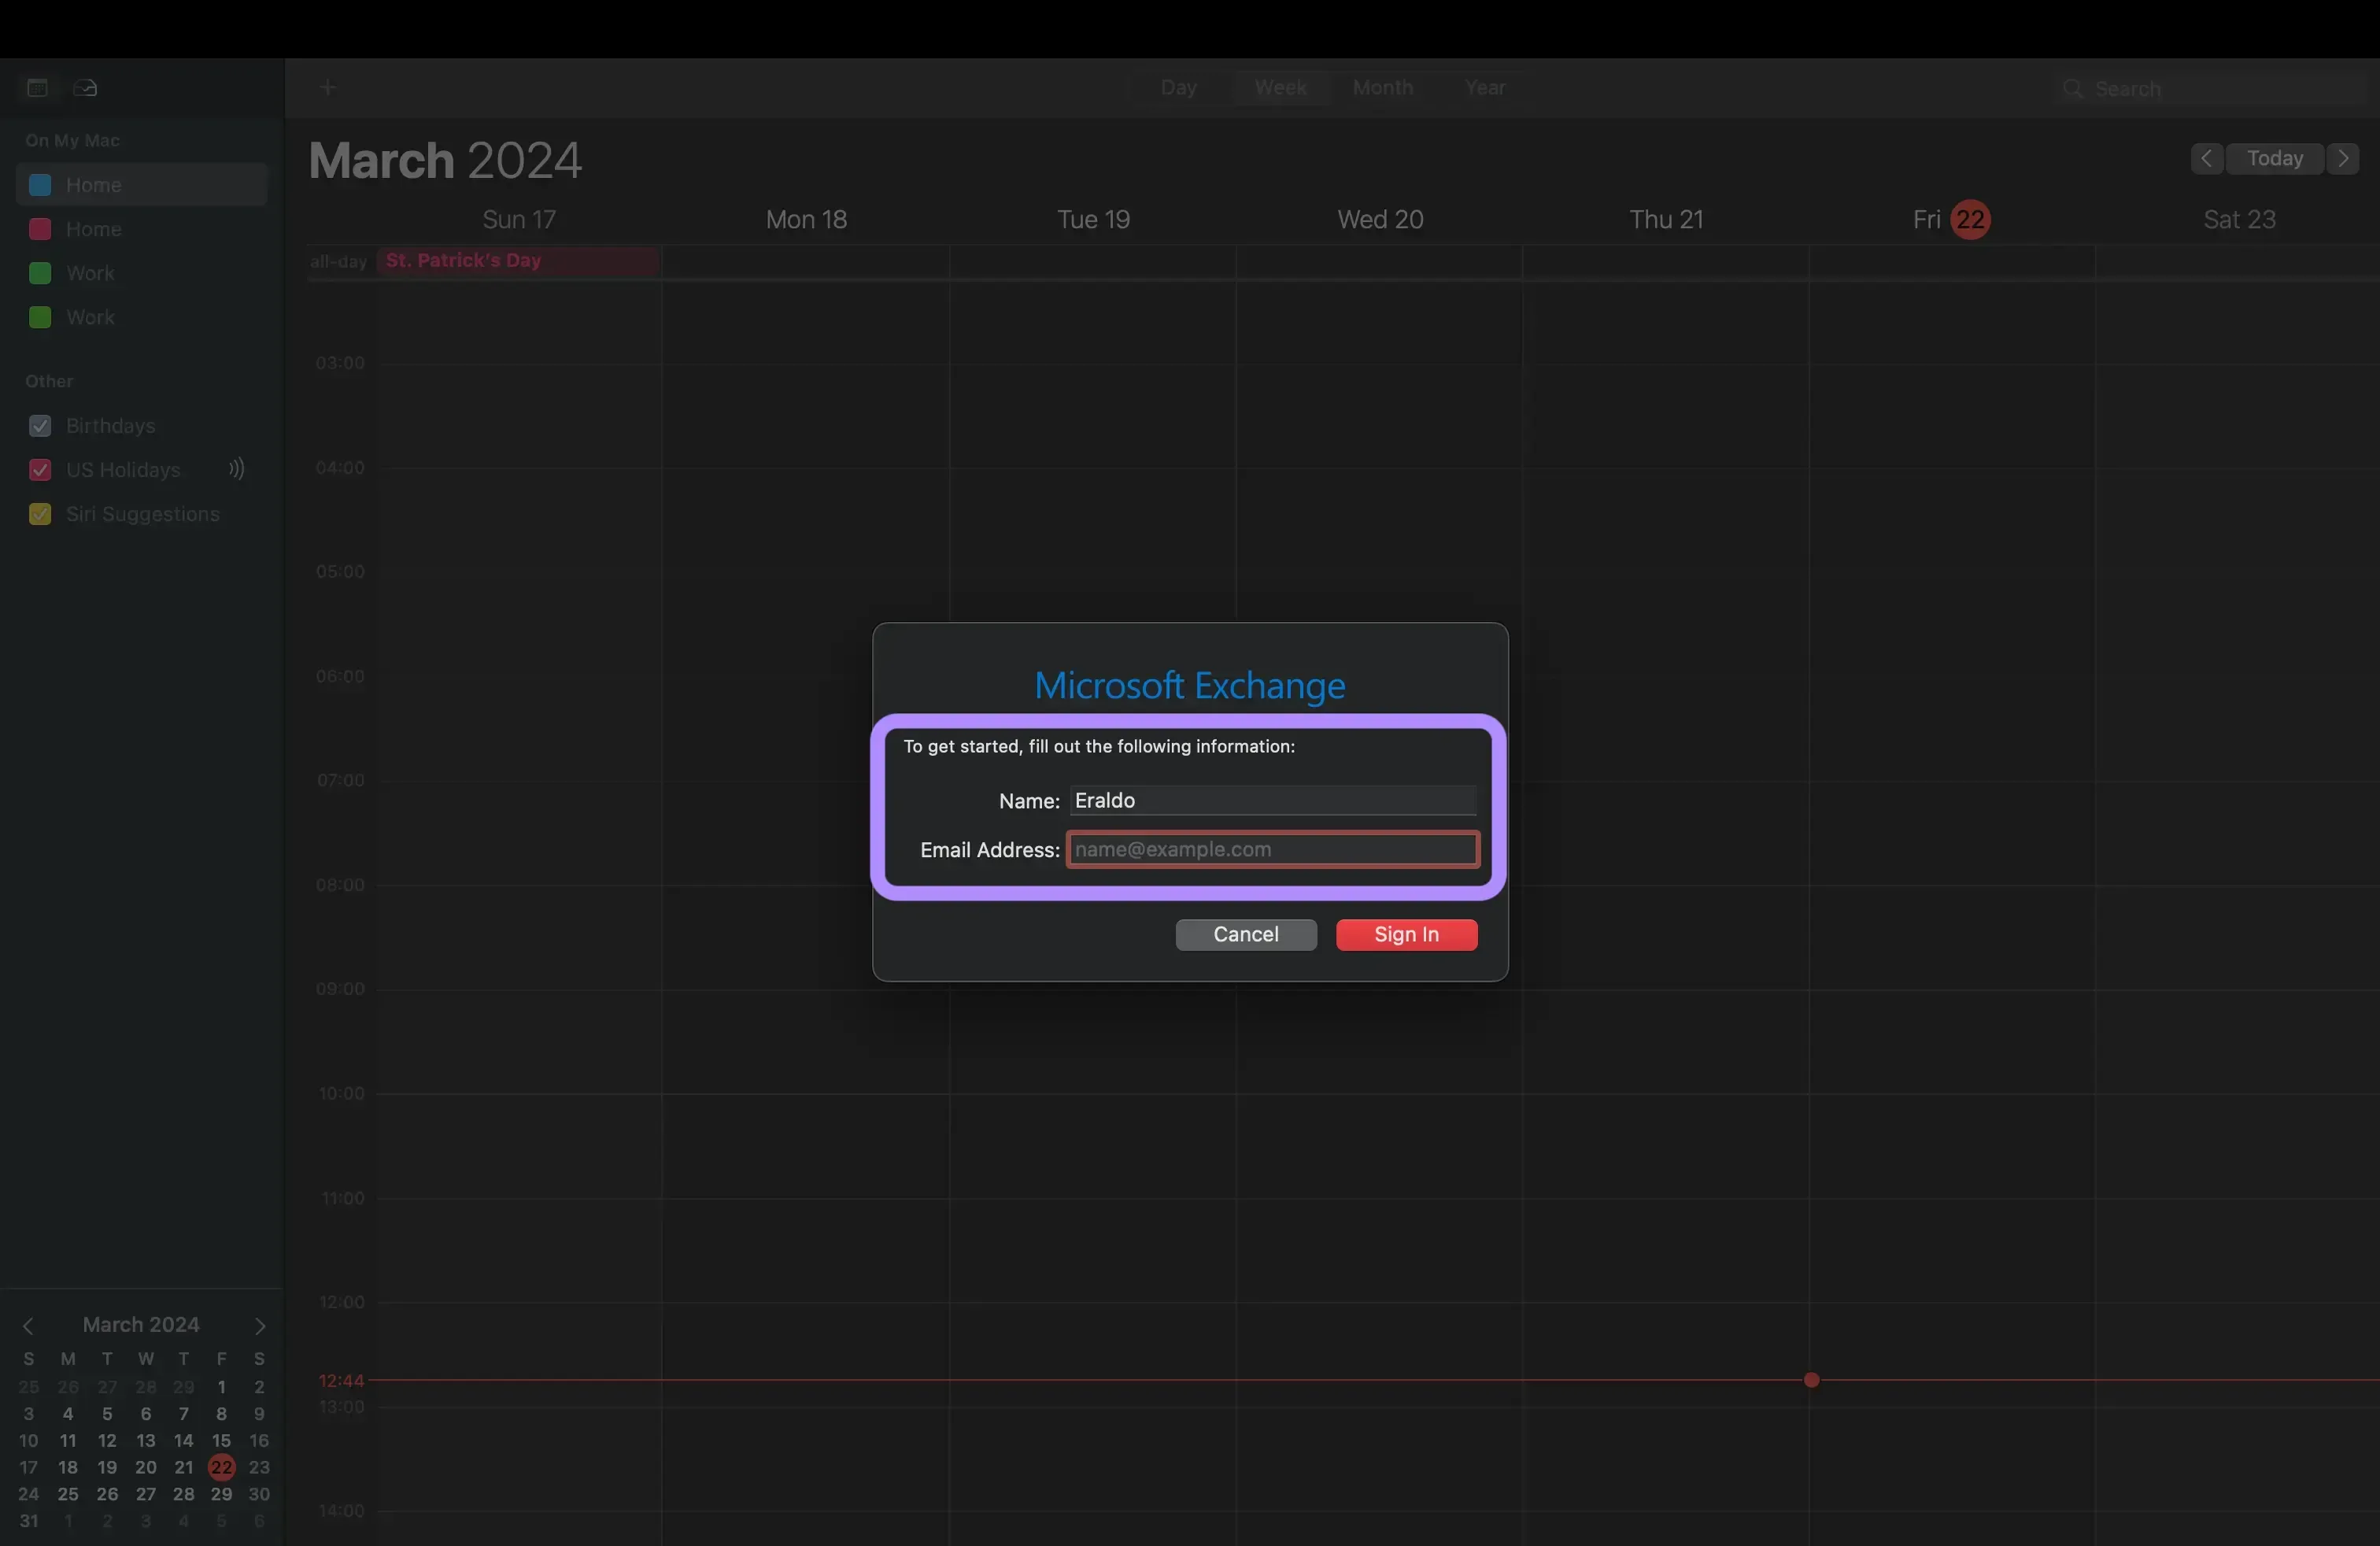The height and width of the screenshot is (1546, 2380).
Task: Click the calendar sidebar toggle icon
Action: point(37,87)
